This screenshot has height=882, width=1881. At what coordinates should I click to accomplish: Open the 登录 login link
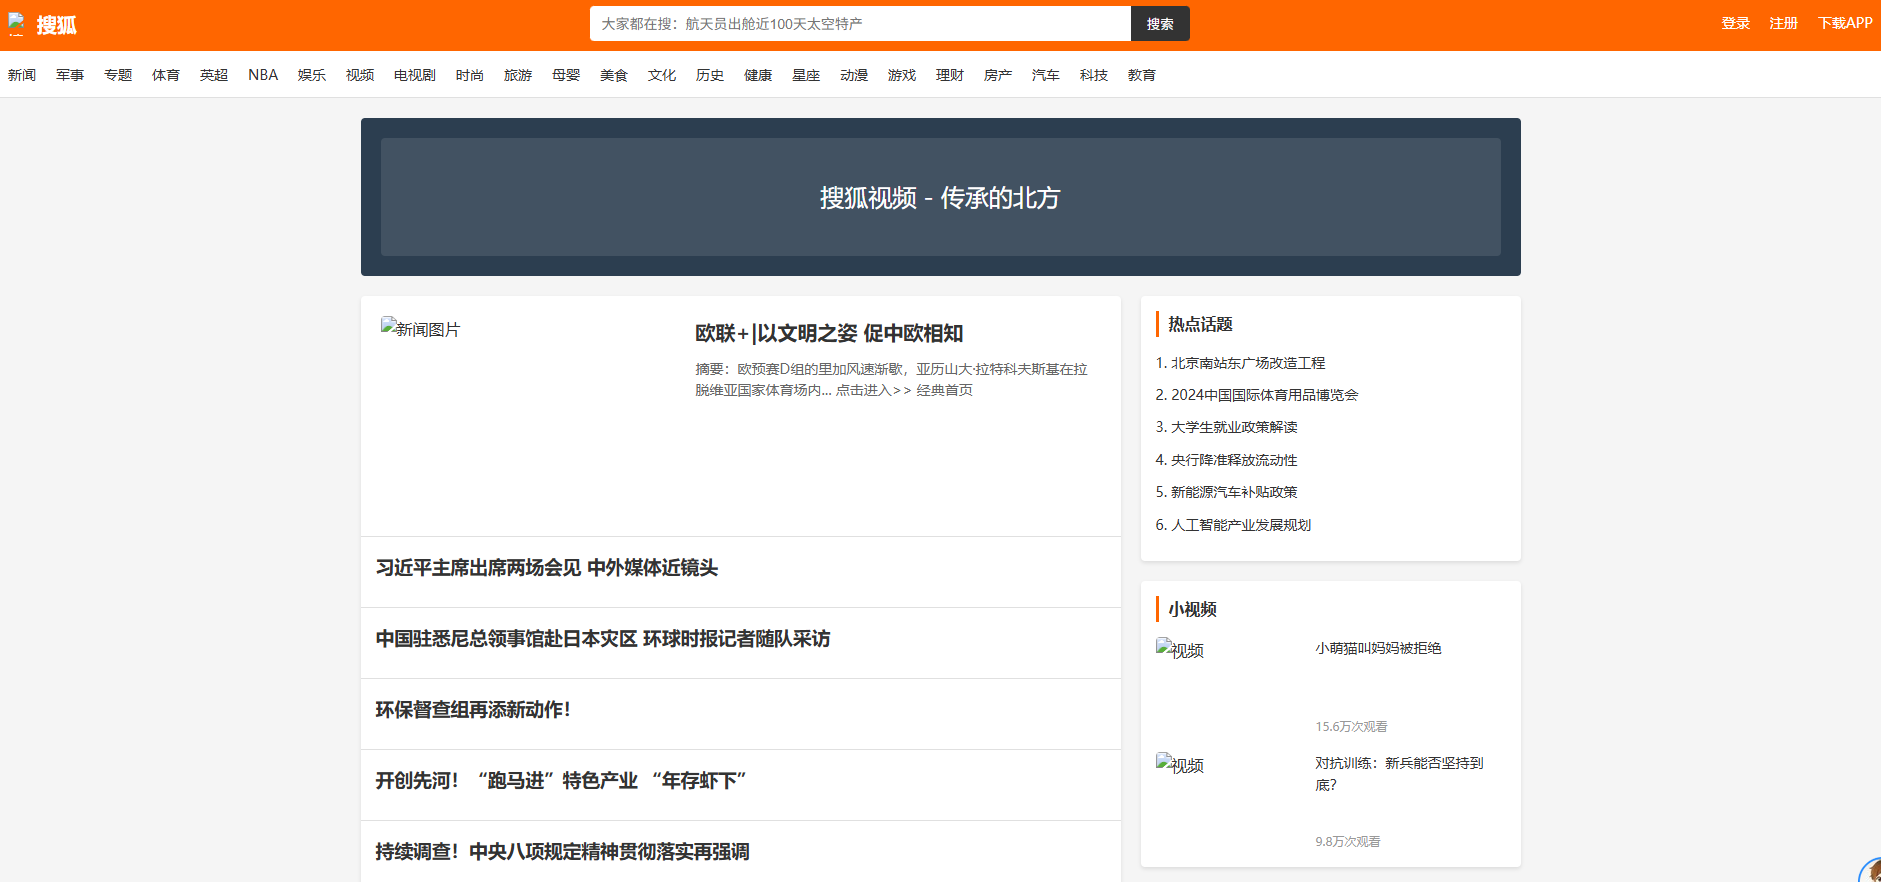click(1735, 24)
